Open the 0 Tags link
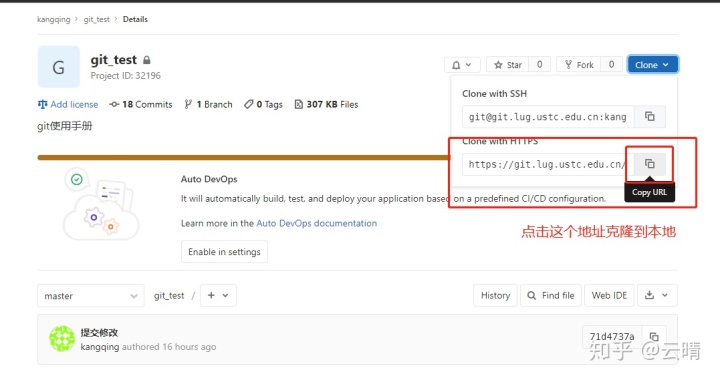 263,105
